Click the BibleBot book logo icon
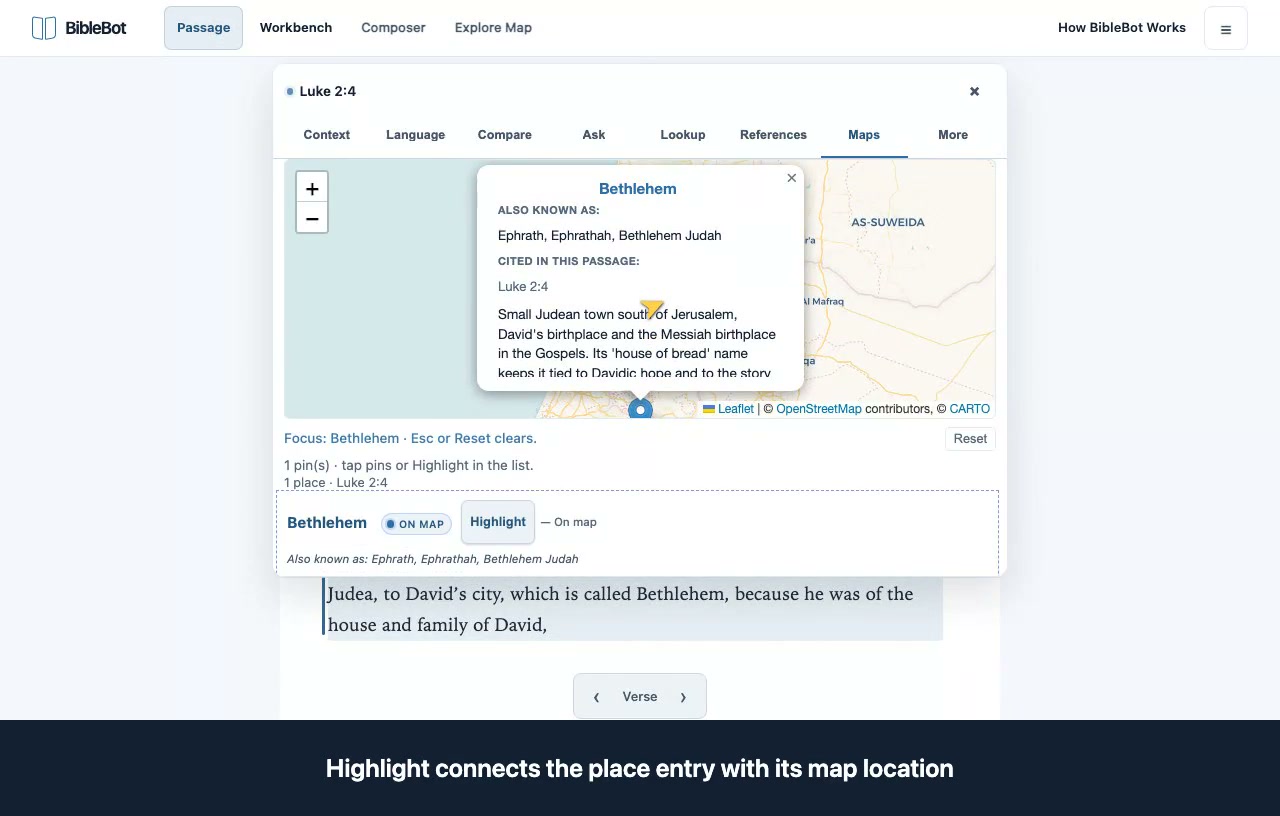Image resolution: width=1280 pixels, height=816 pixels. [x=44, y=28]
